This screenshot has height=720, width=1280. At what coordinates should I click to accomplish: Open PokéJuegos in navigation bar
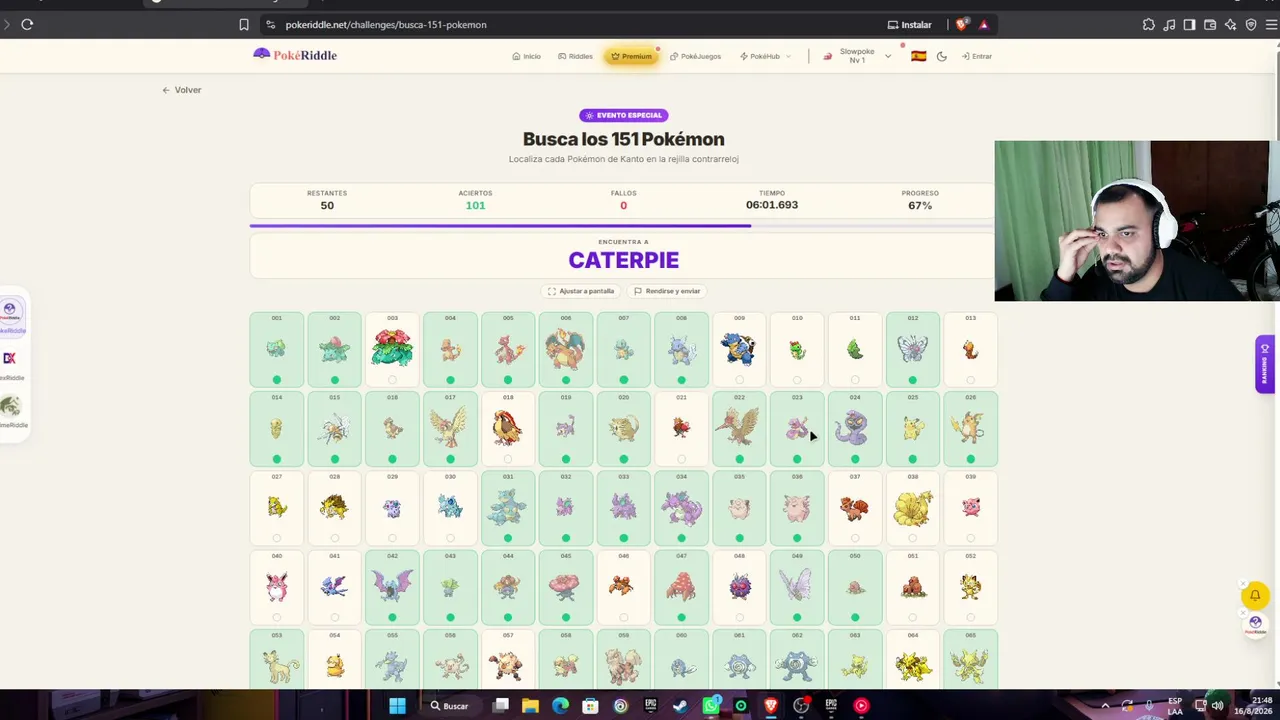click(x=695, y=56)
